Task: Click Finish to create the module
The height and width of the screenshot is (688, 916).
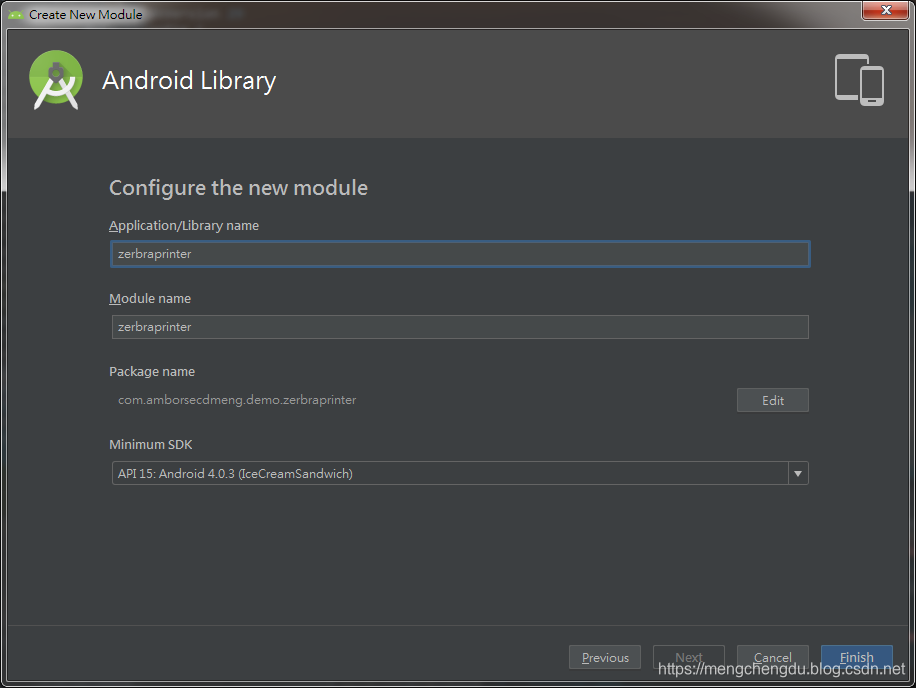Action: 856,657
